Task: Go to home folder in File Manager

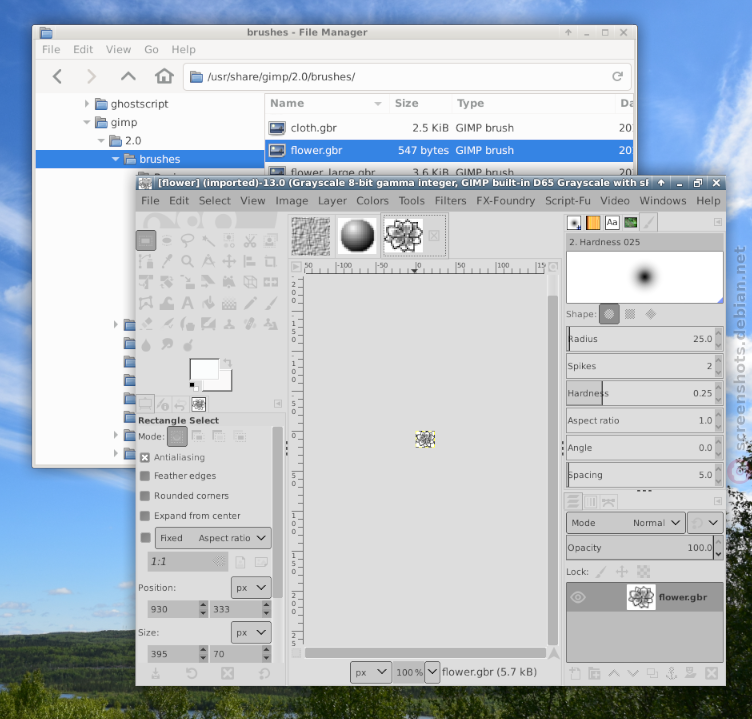Action: point(164,76)
